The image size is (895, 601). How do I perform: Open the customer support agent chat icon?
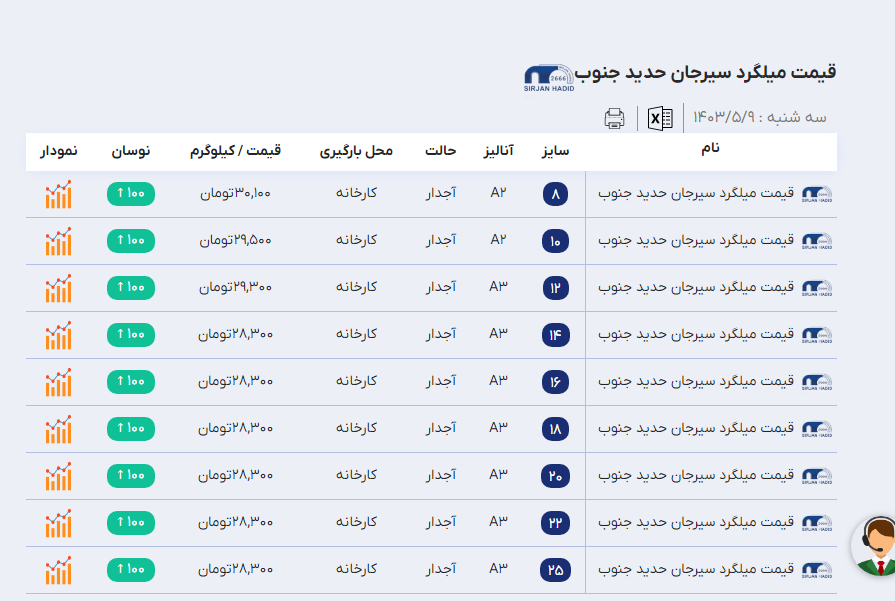point(874,546)
